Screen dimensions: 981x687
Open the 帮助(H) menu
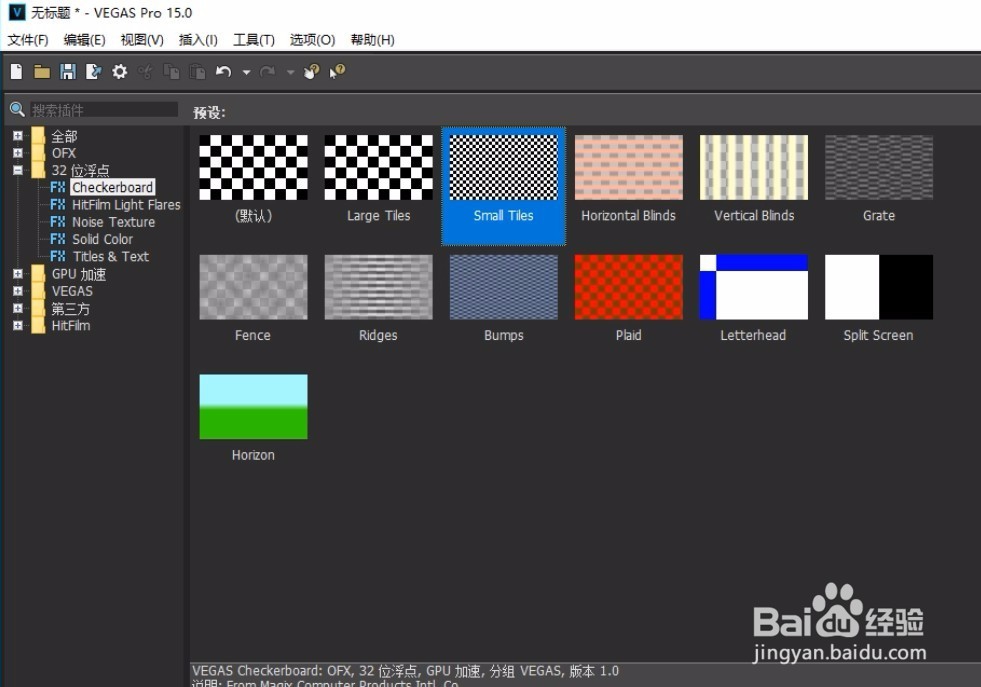click(372, 40)
